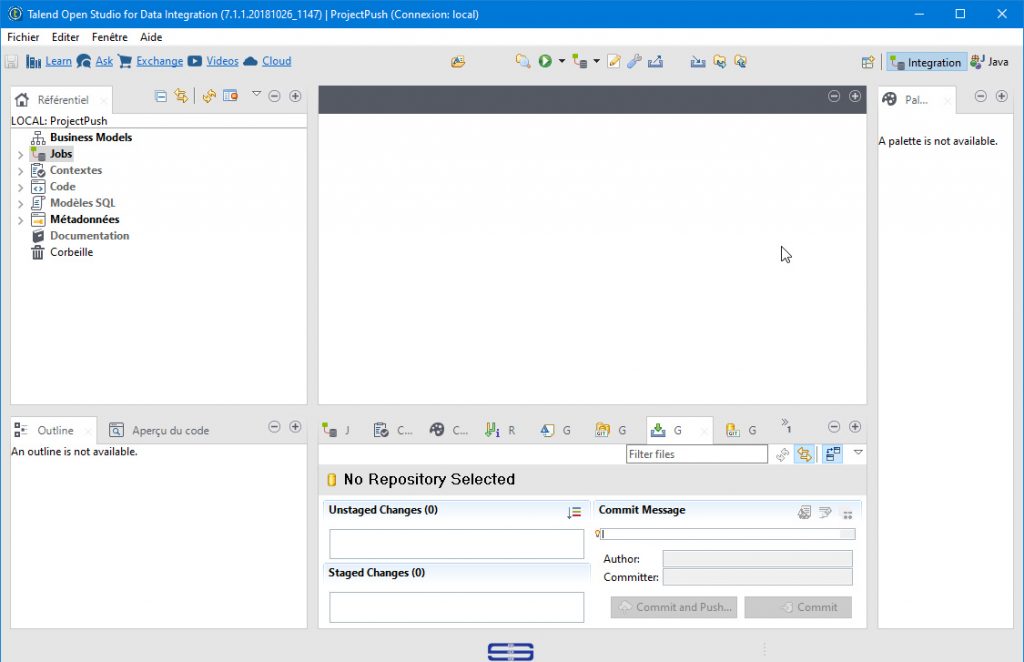This screenshot has width=1024, height=662.
Task: Toggle the middle icon in Commit Message header
Action: coord(825,512)
